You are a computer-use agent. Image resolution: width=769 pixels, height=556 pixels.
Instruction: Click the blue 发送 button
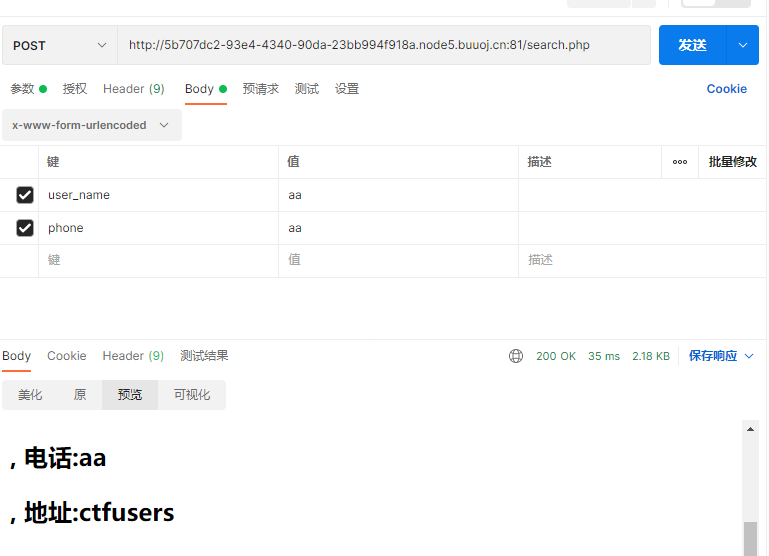pos(692,45)
